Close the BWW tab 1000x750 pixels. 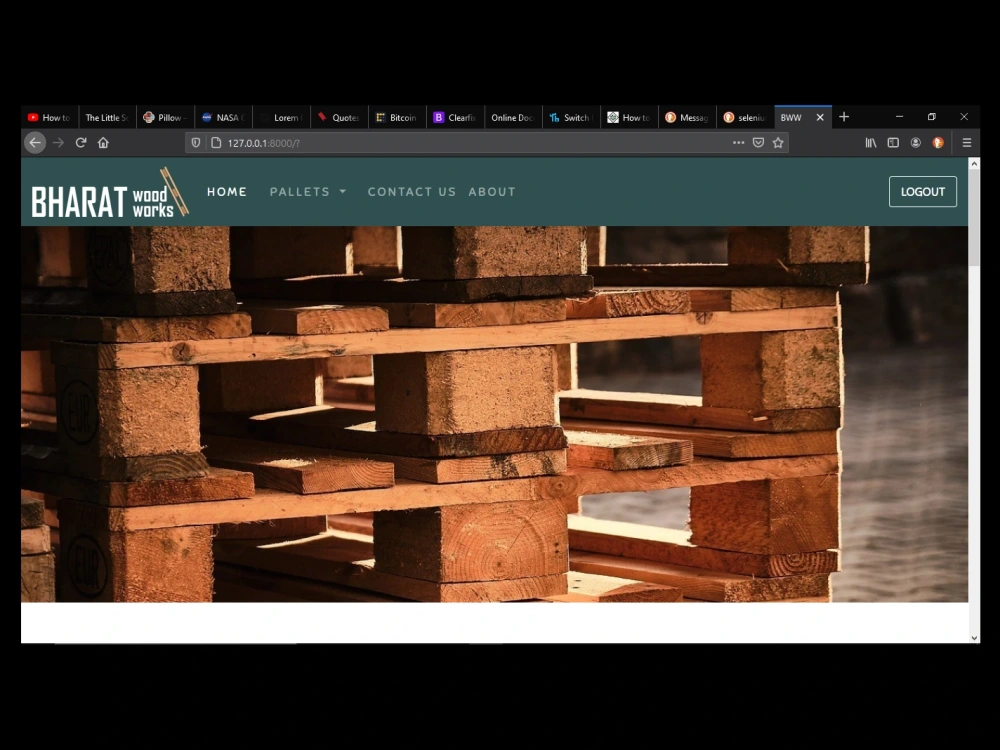(820, 117)
